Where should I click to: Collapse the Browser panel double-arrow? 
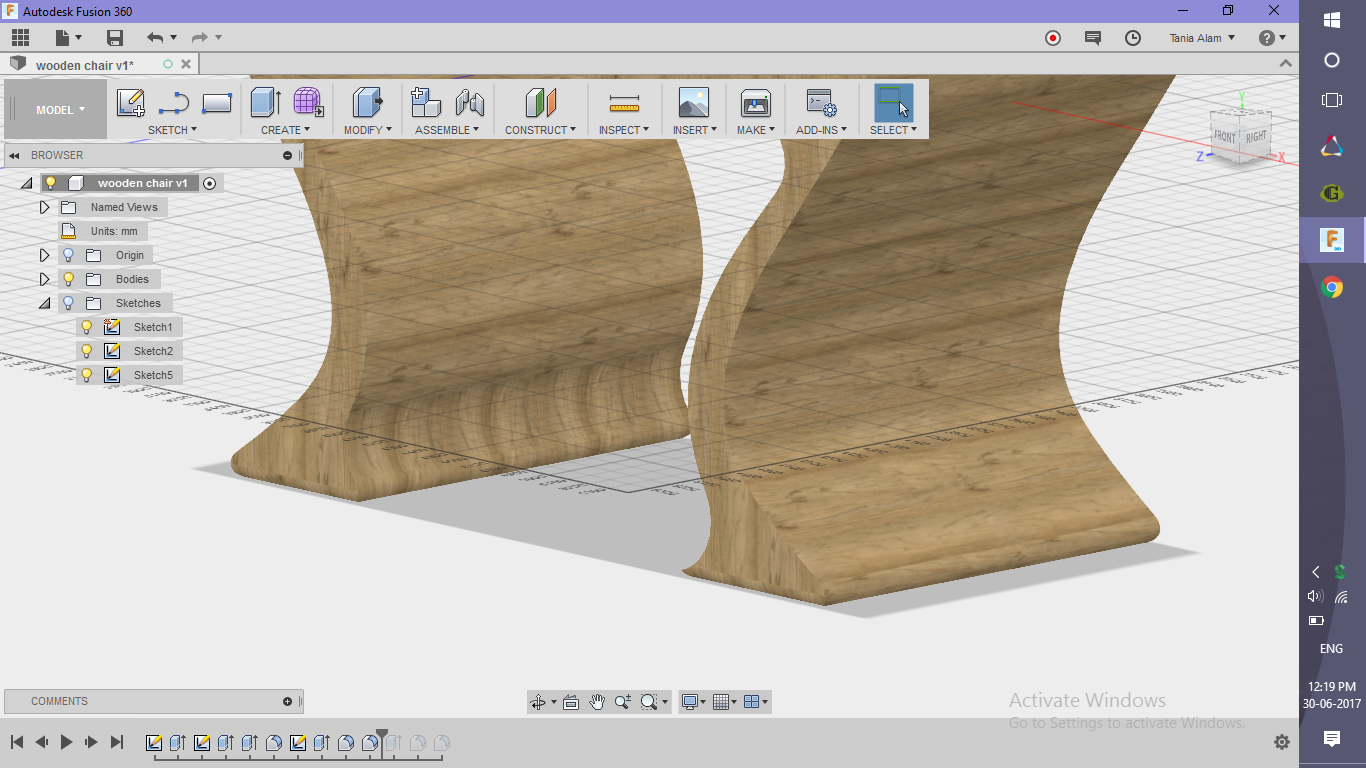[15, 155]
